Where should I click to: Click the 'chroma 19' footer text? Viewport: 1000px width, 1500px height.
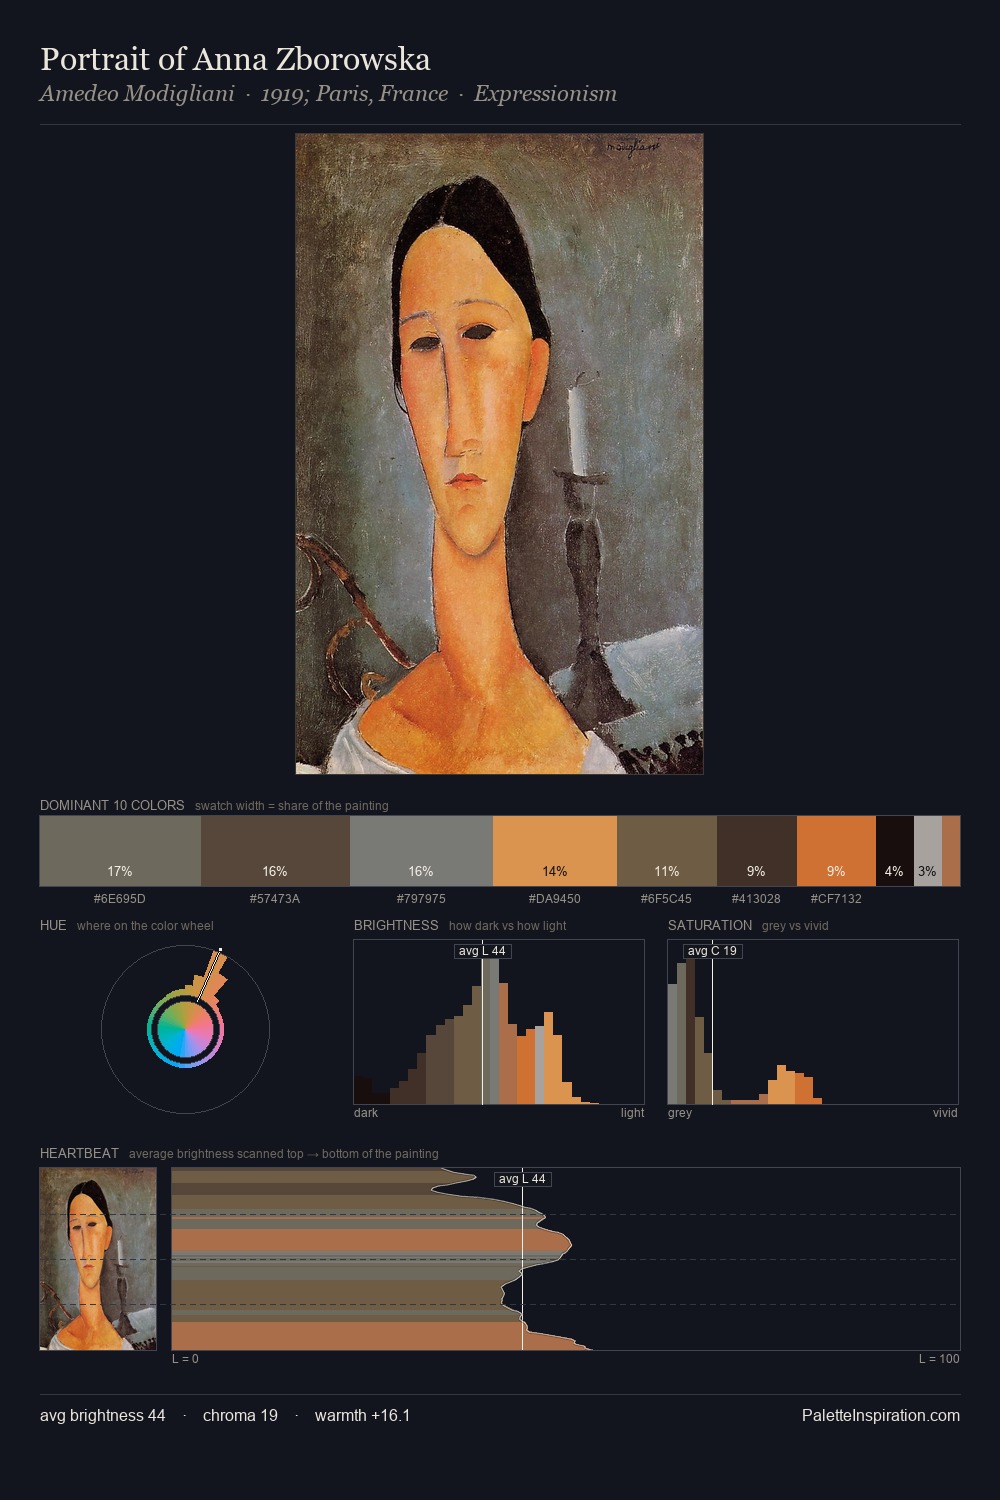tap(240, 1415)
